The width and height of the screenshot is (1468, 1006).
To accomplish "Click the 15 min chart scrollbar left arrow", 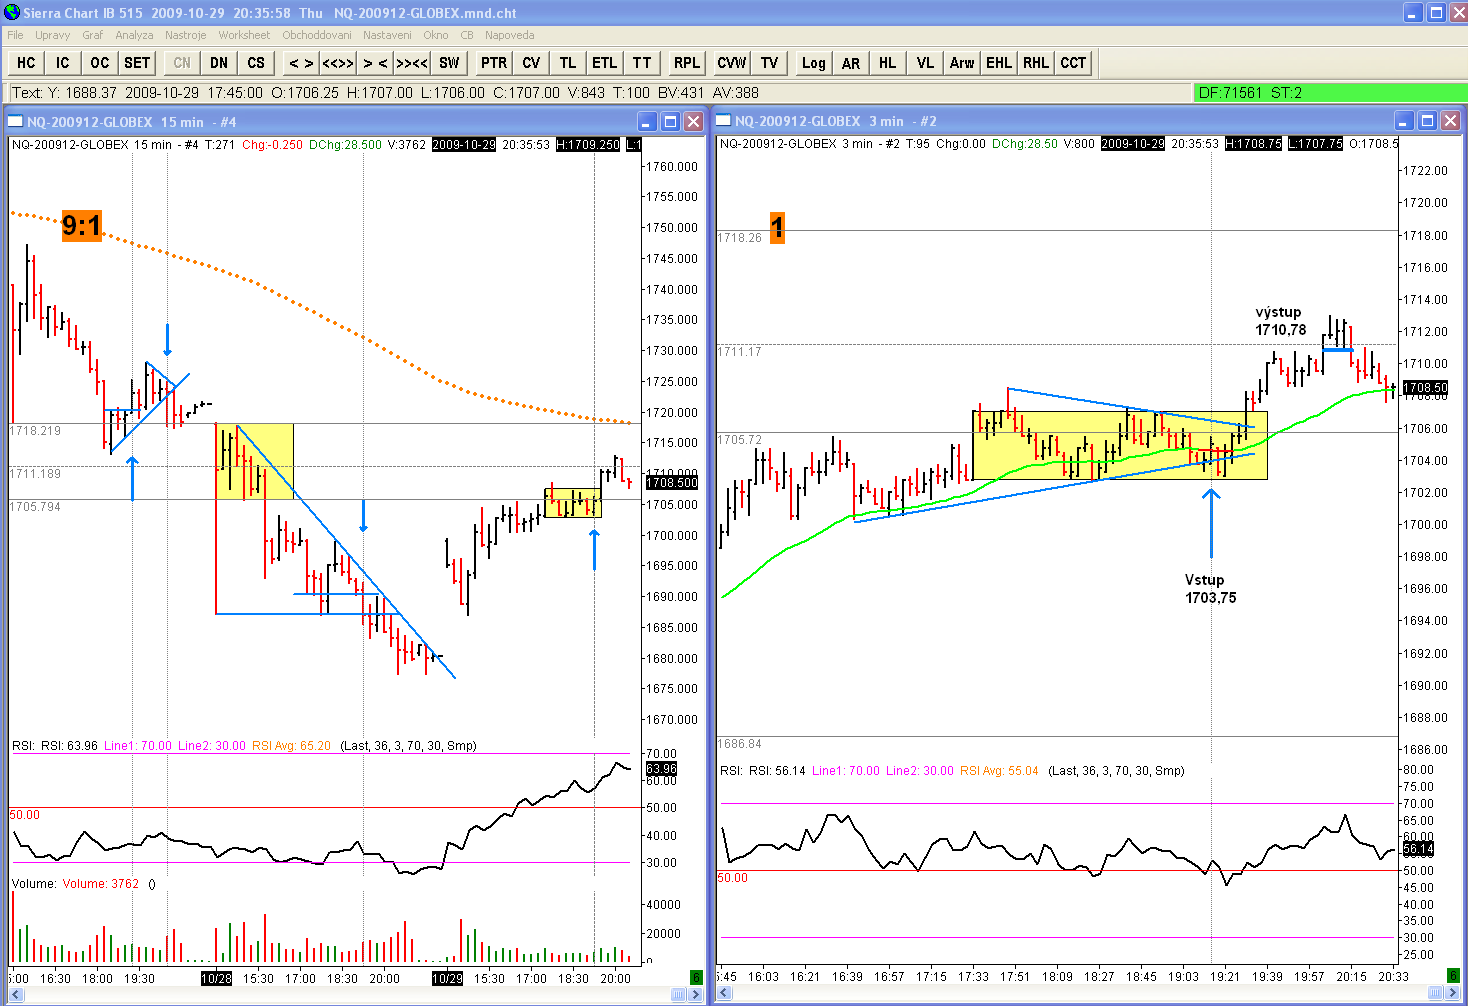I will (16, 994).
